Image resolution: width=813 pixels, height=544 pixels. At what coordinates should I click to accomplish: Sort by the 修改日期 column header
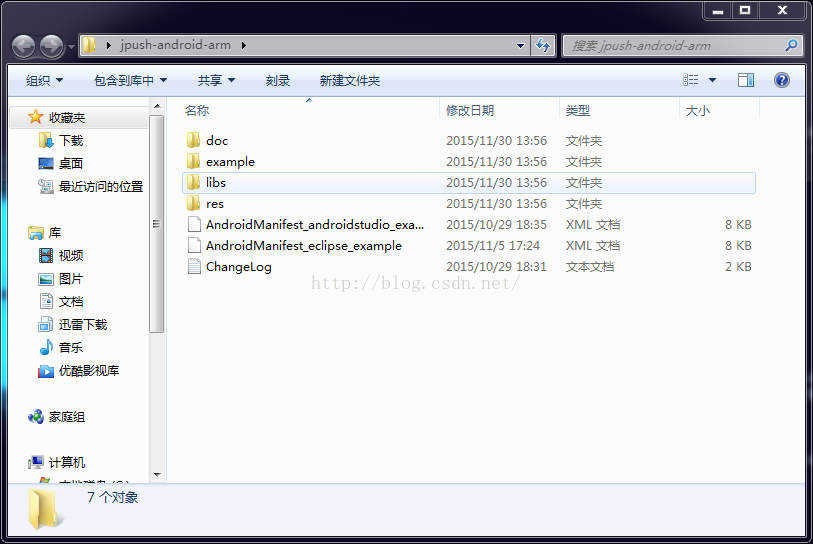tap(470, 110)
